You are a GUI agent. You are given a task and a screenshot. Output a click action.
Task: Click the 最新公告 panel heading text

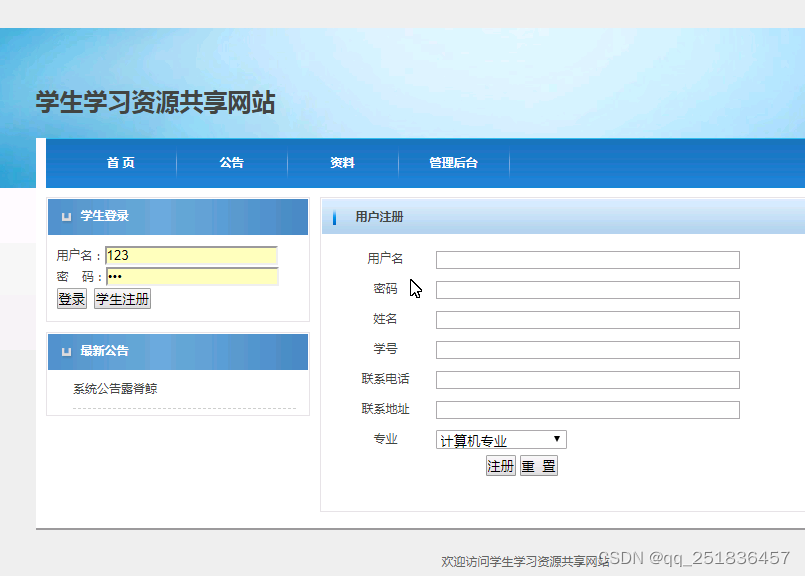[104, 351]
